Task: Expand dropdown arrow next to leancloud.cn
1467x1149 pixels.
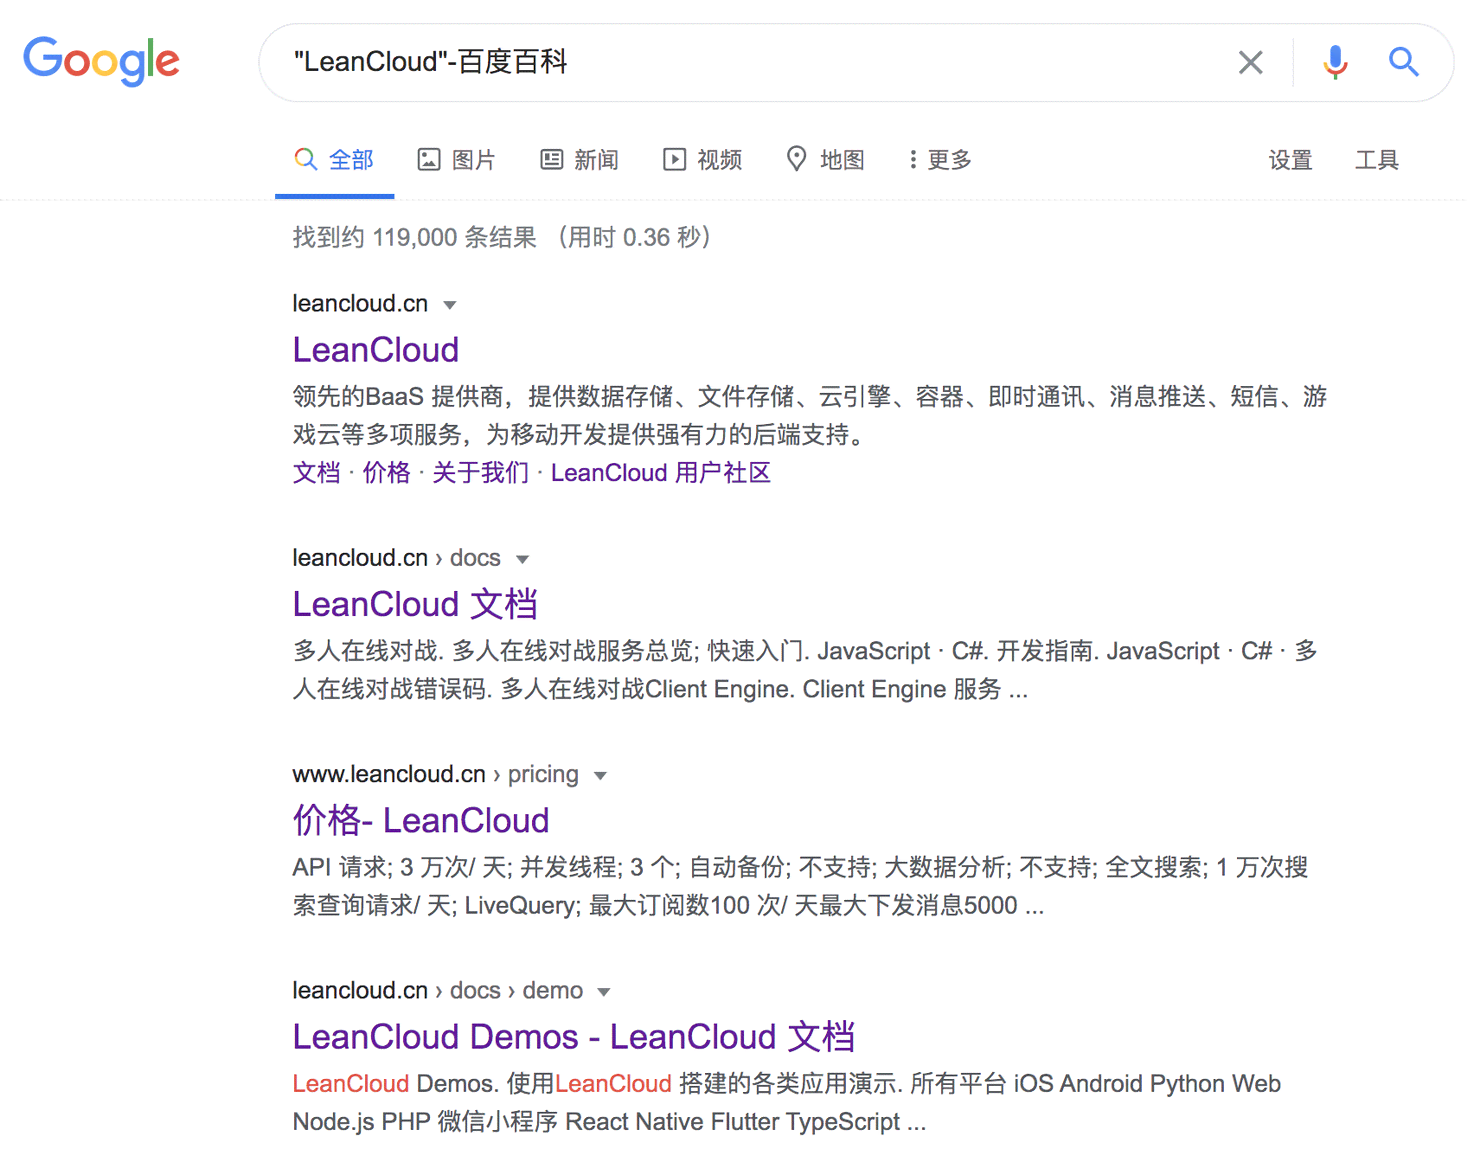Action: coord(450,305)
